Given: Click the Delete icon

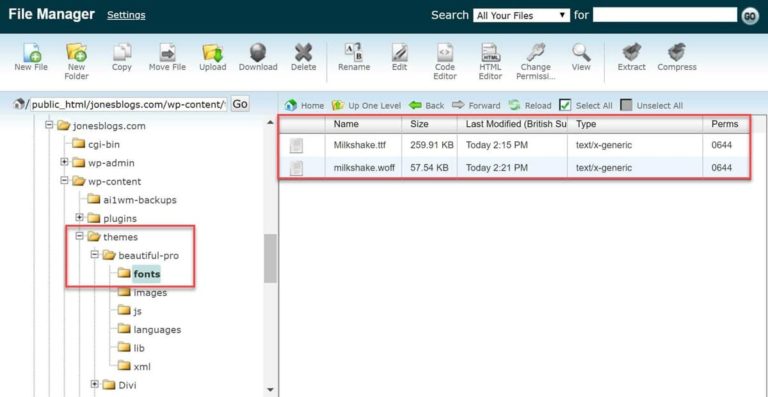Looking at the screenshot, I should click(x=304, y=52).
